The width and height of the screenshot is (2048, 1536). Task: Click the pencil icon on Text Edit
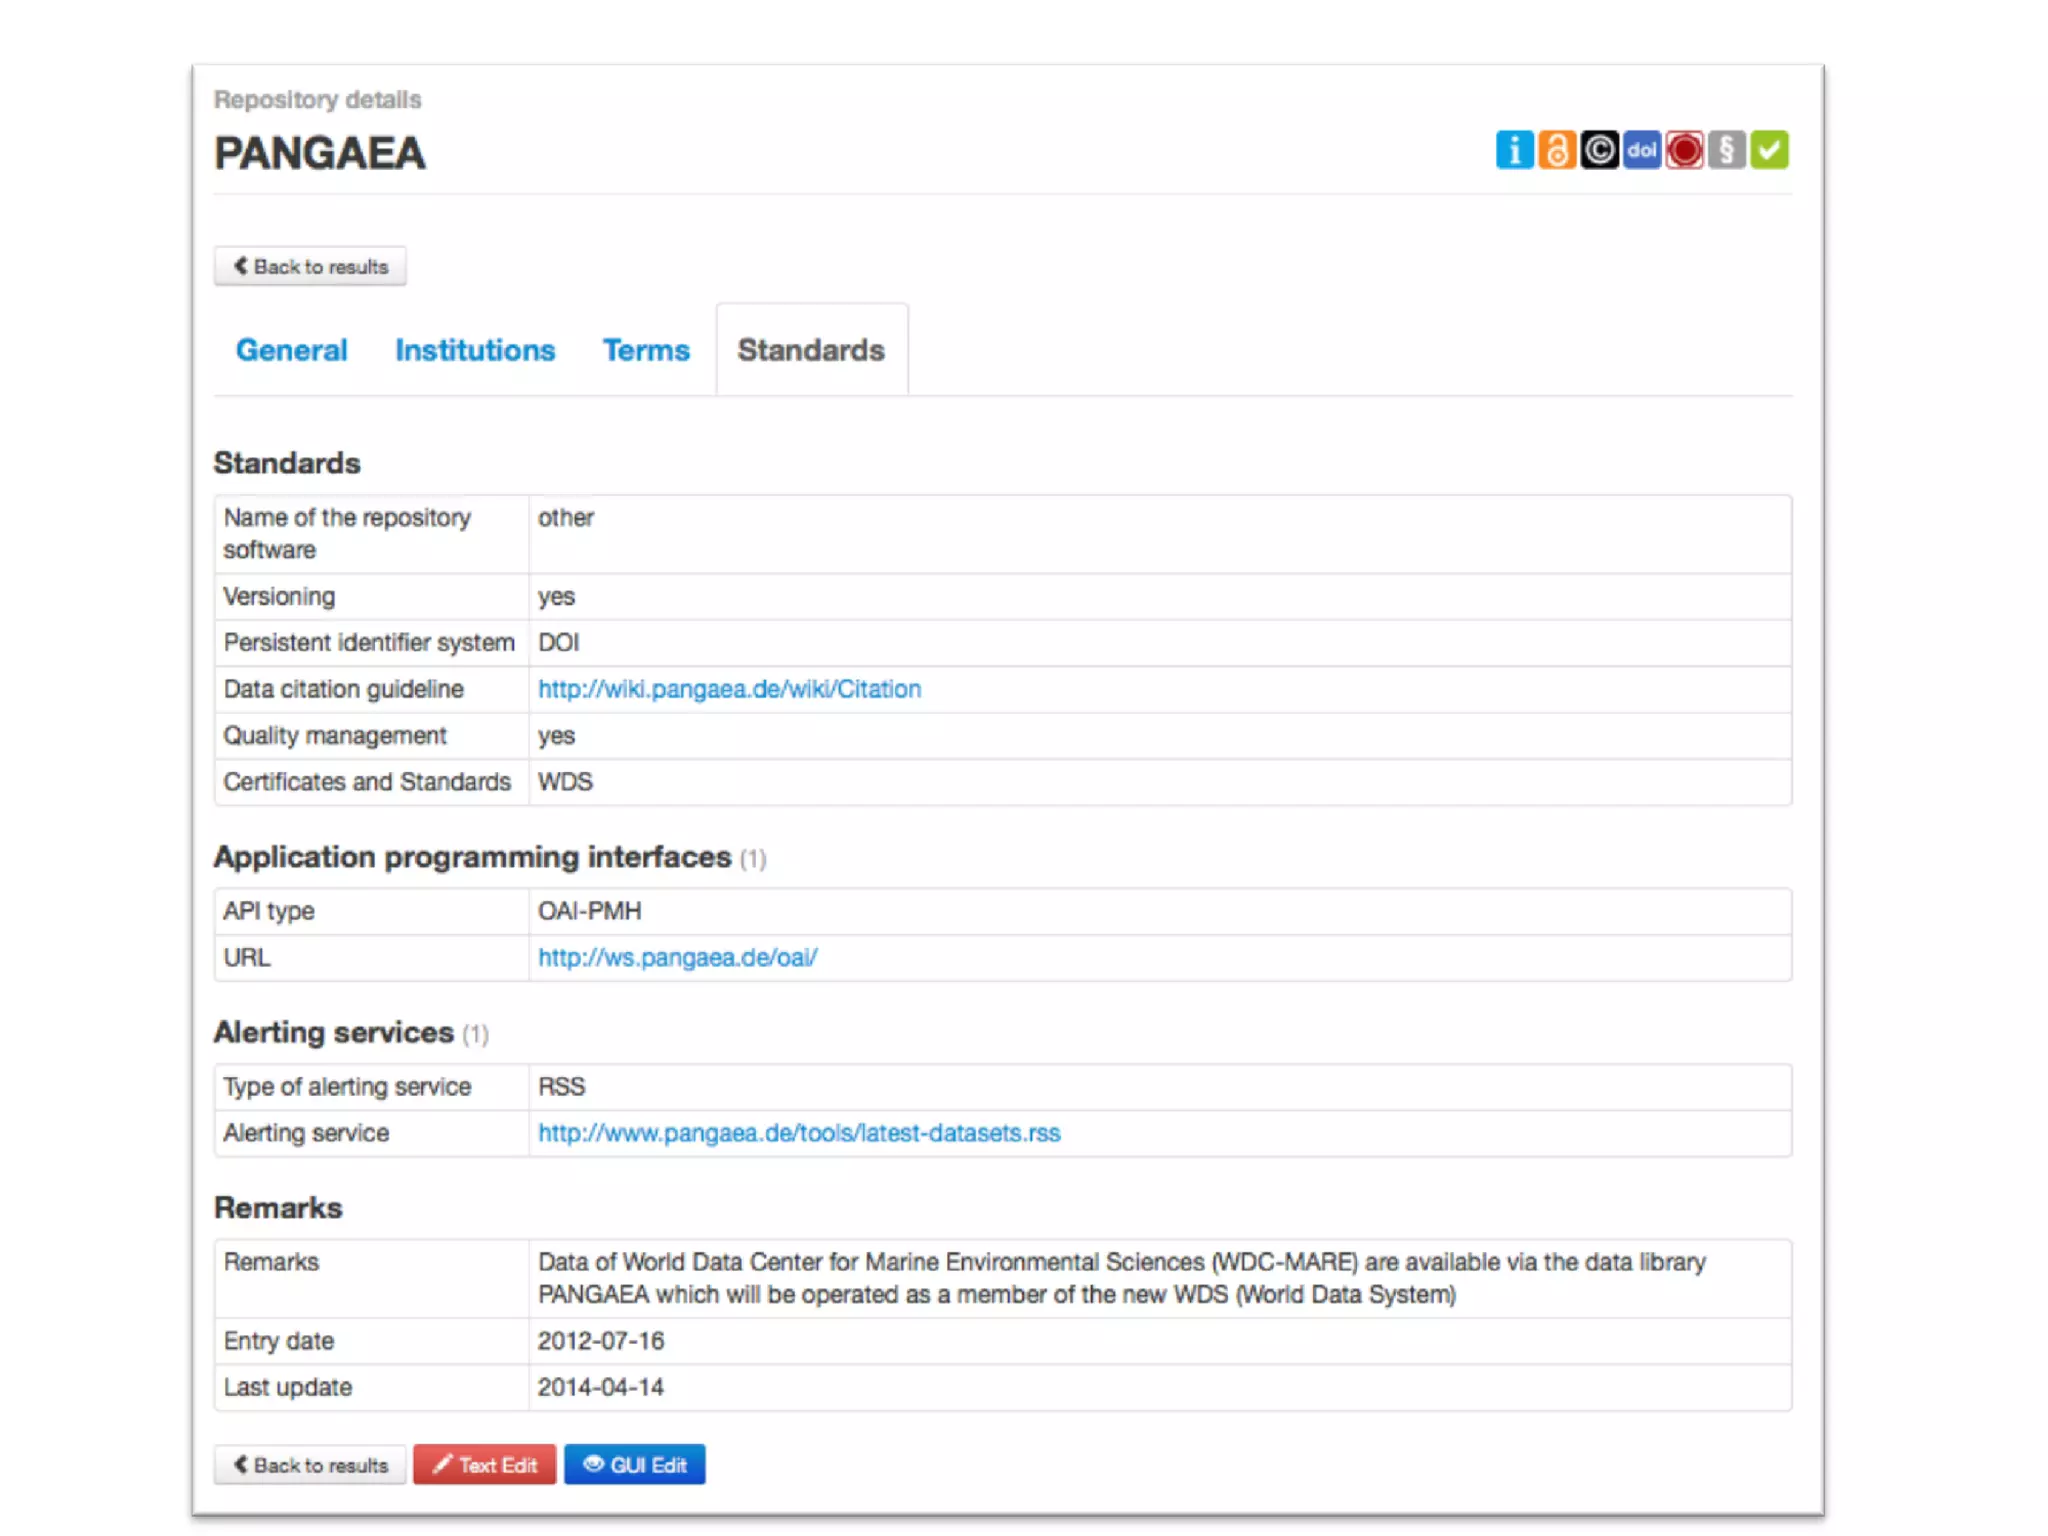[442, 1464]
